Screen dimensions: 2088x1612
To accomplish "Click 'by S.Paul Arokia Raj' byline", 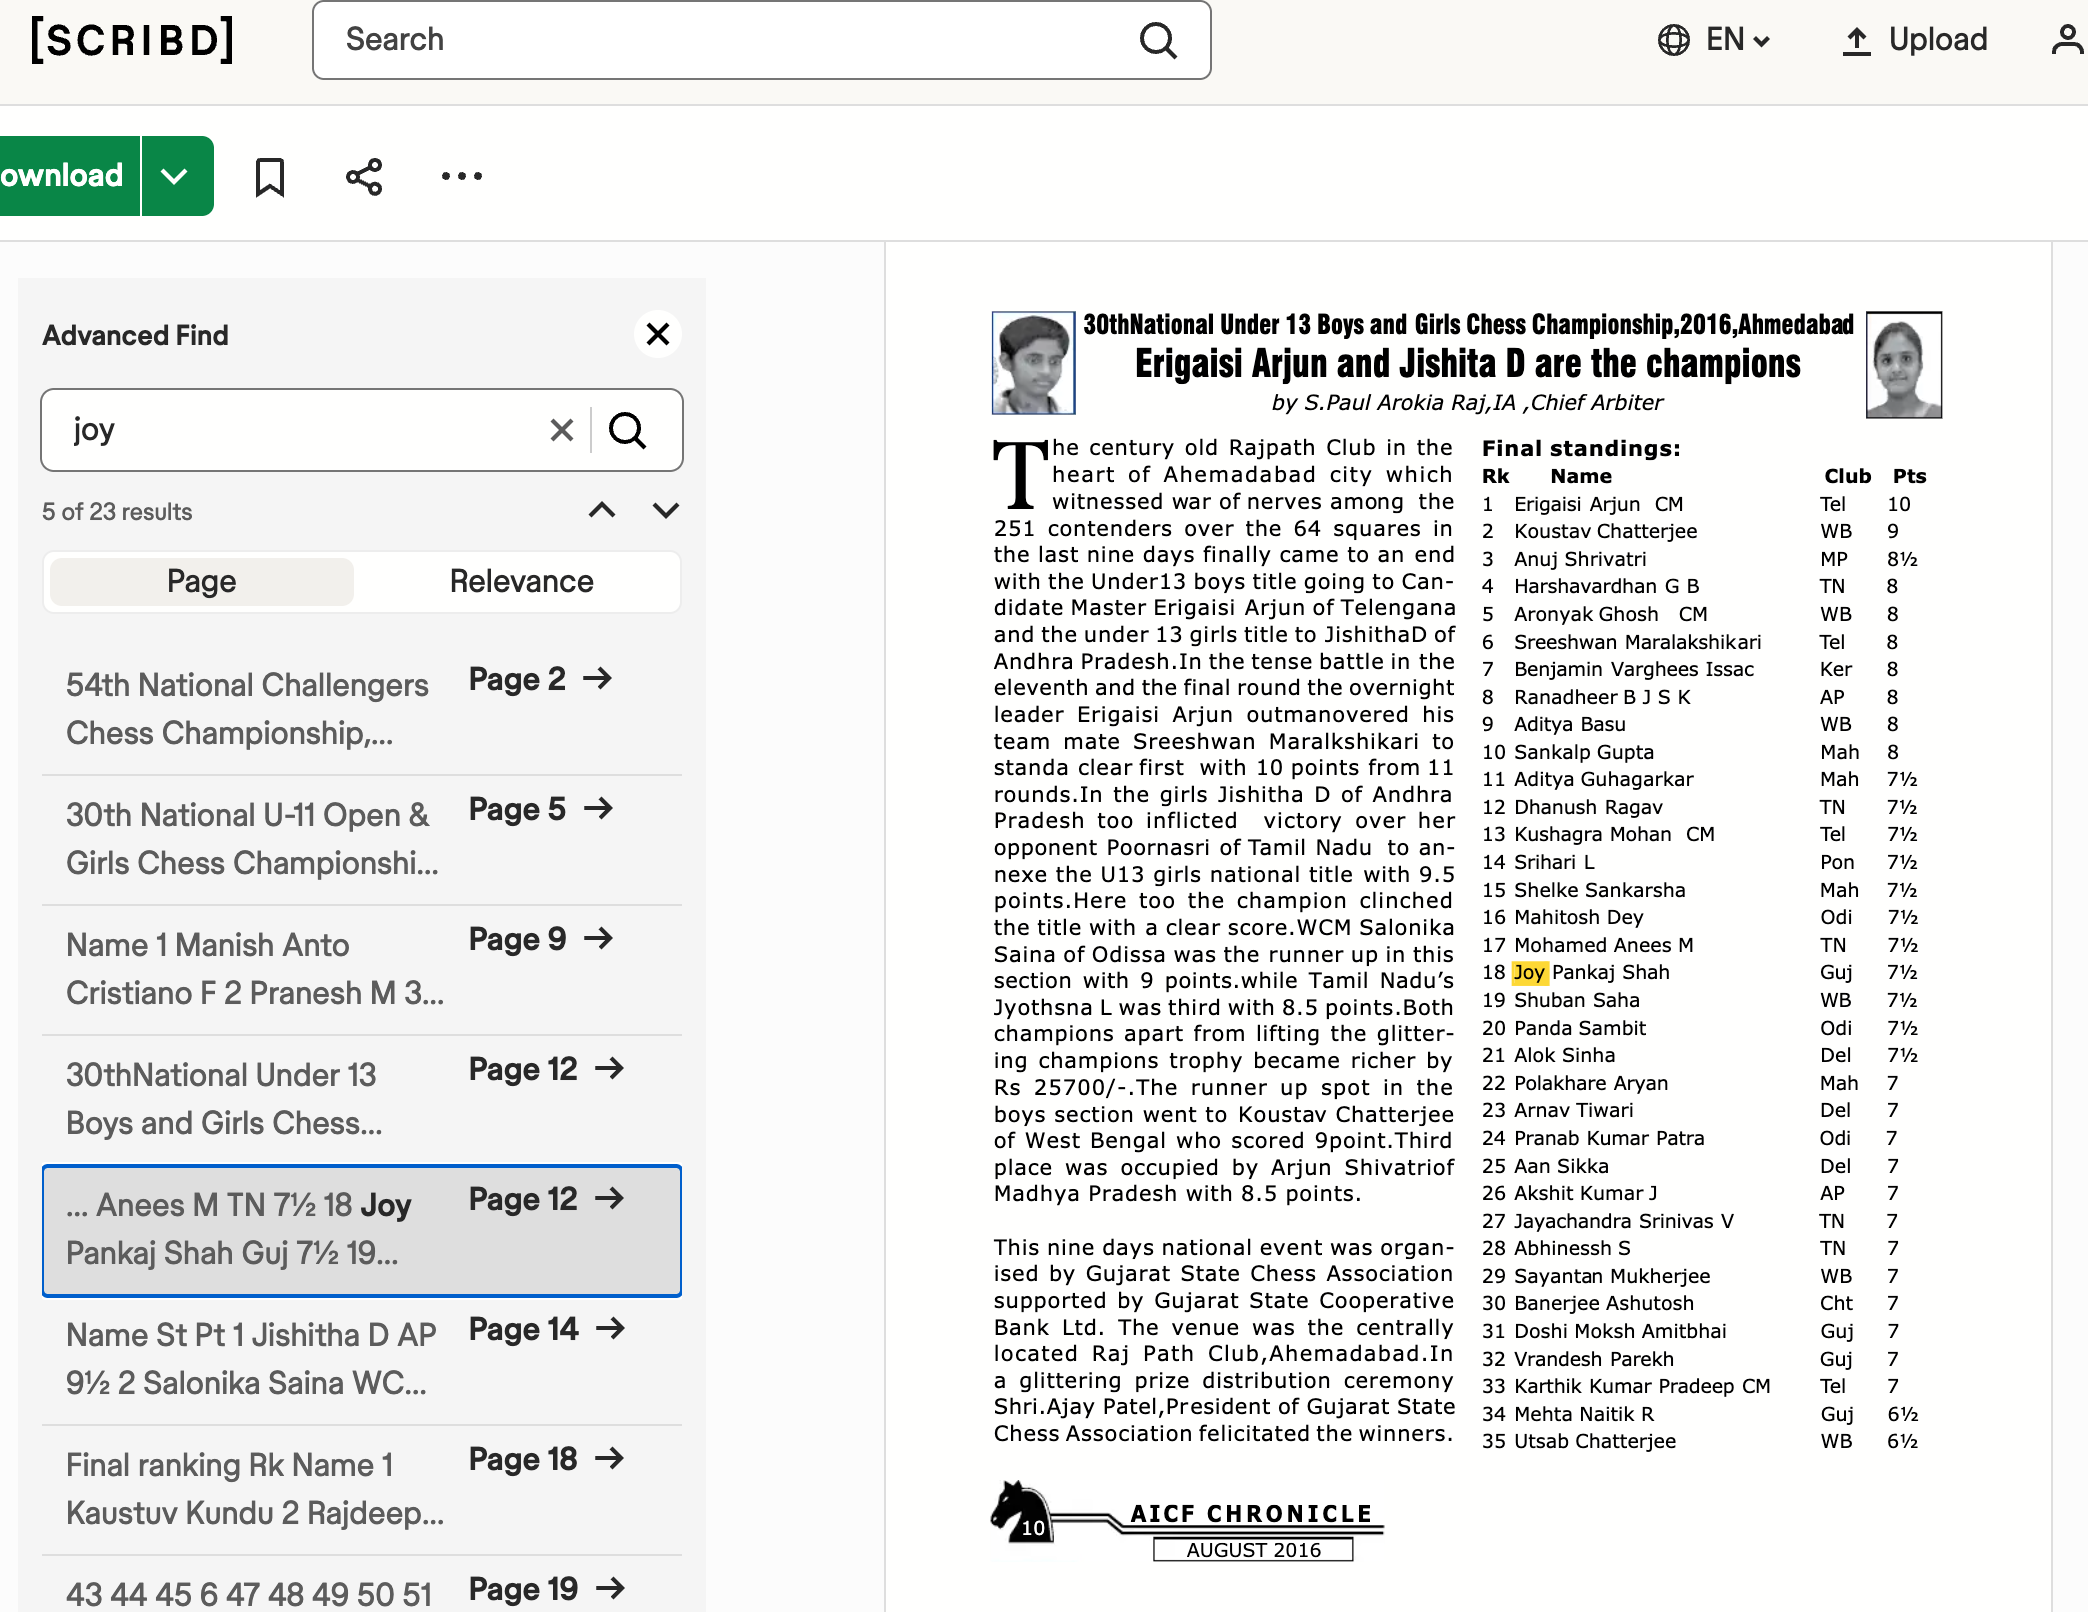I will point(1467,403).
